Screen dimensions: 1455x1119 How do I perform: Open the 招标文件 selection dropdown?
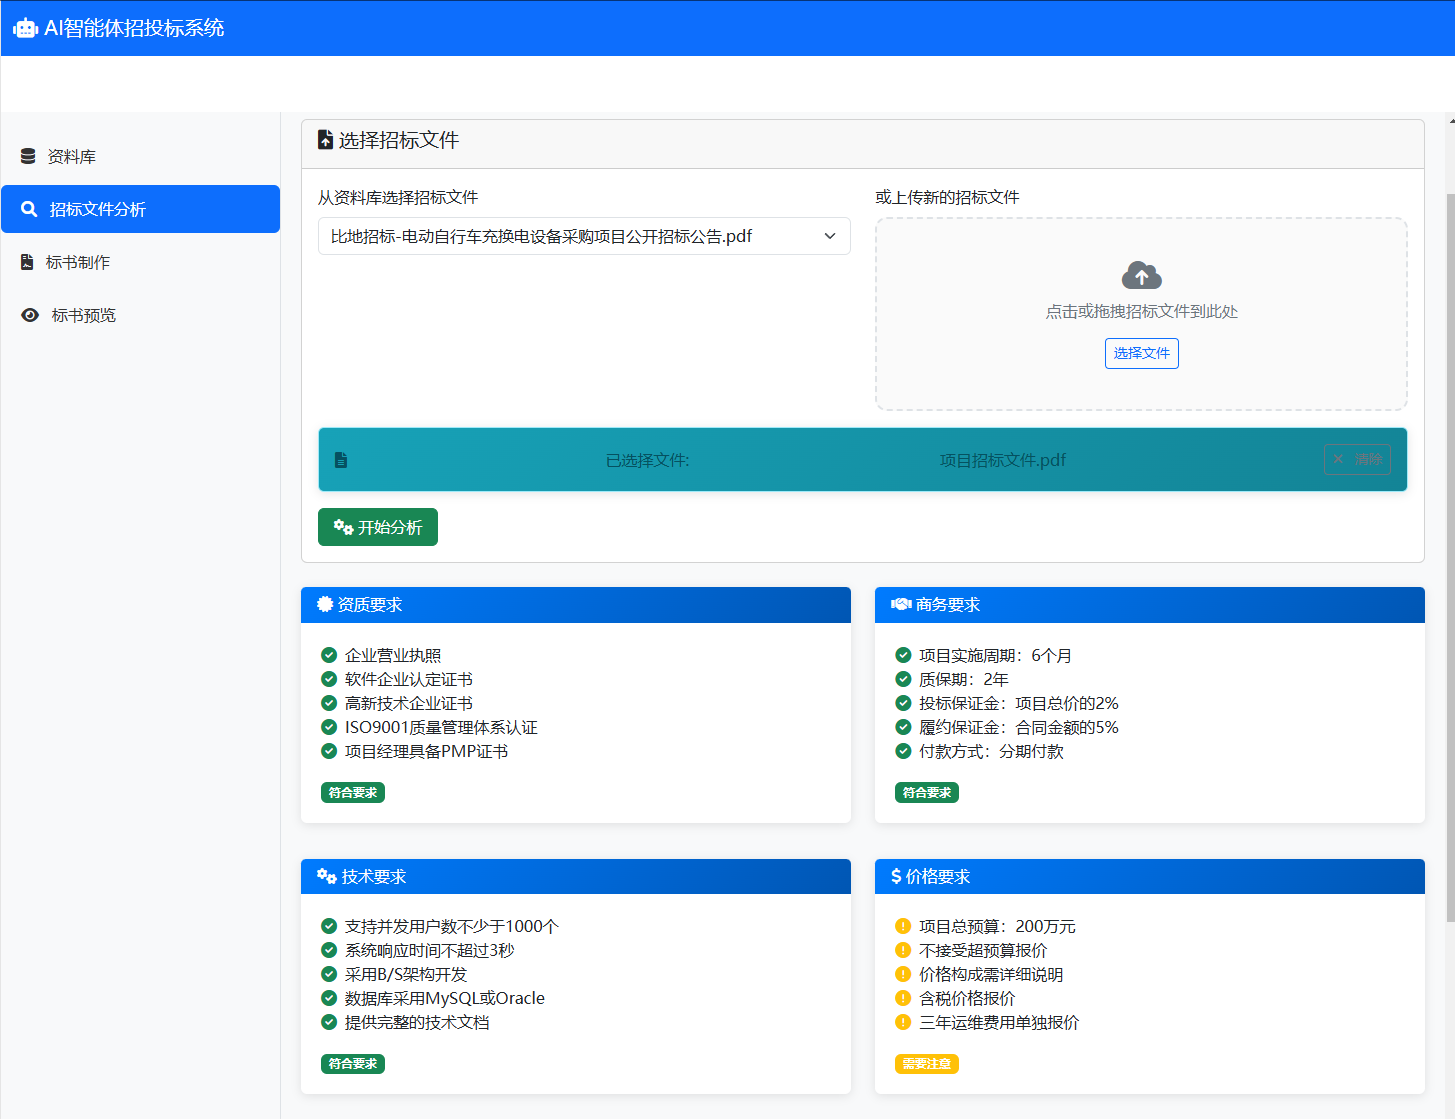point(584,236)
